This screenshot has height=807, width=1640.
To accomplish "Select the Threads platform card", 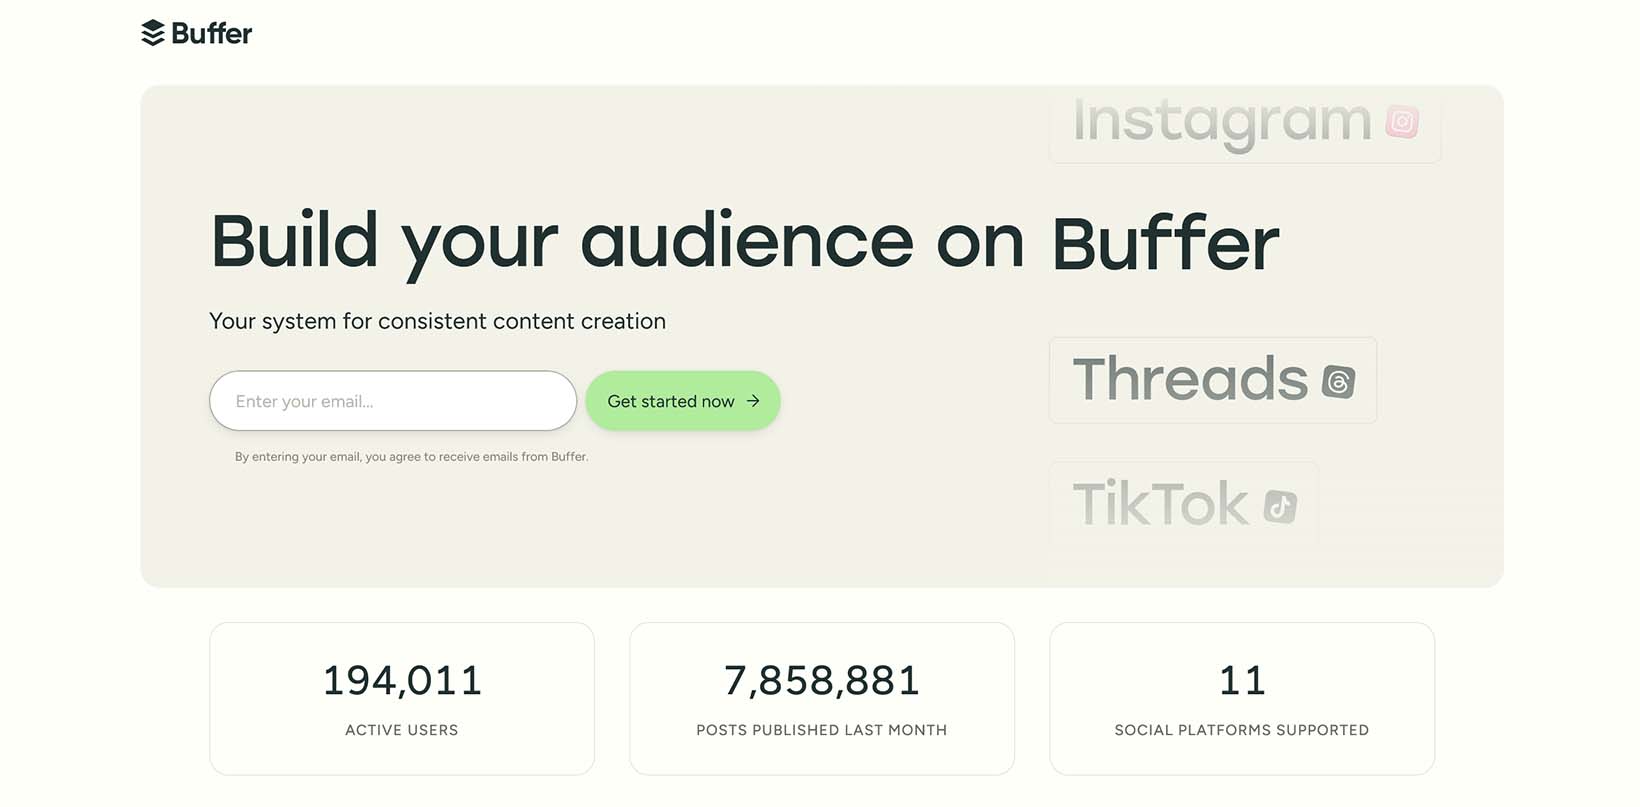I will [1213, 380].
